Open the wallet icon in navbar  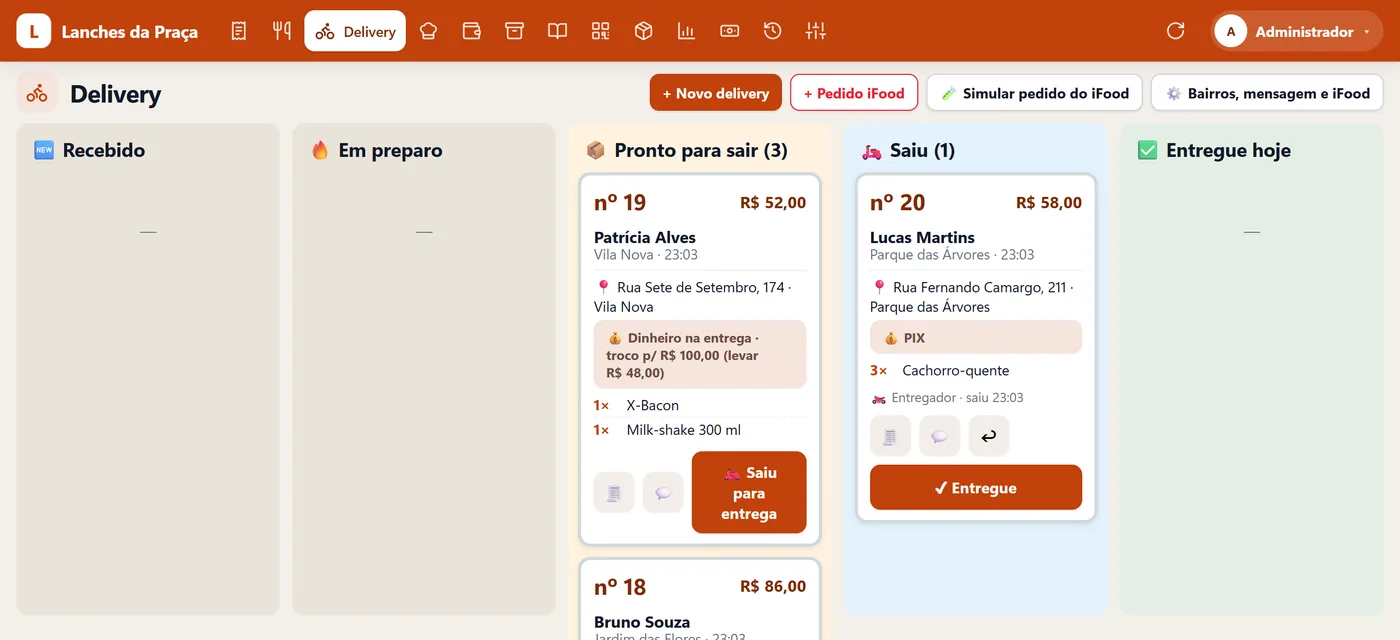tap(472, 31)
